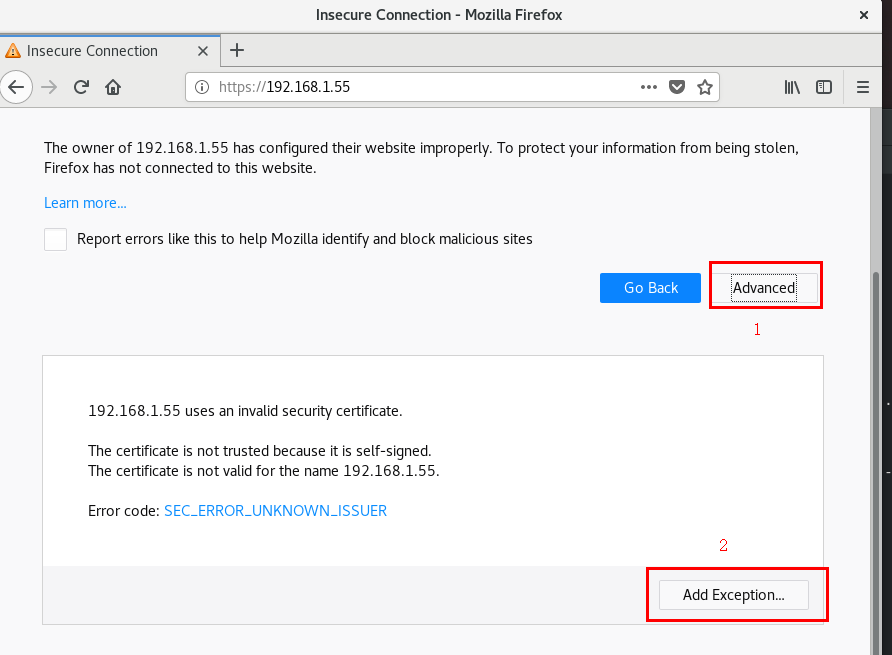Open SEC_ERROR_UNKNOWN_ISSUER error code link

pyautogui.click(x=275, y=510)
